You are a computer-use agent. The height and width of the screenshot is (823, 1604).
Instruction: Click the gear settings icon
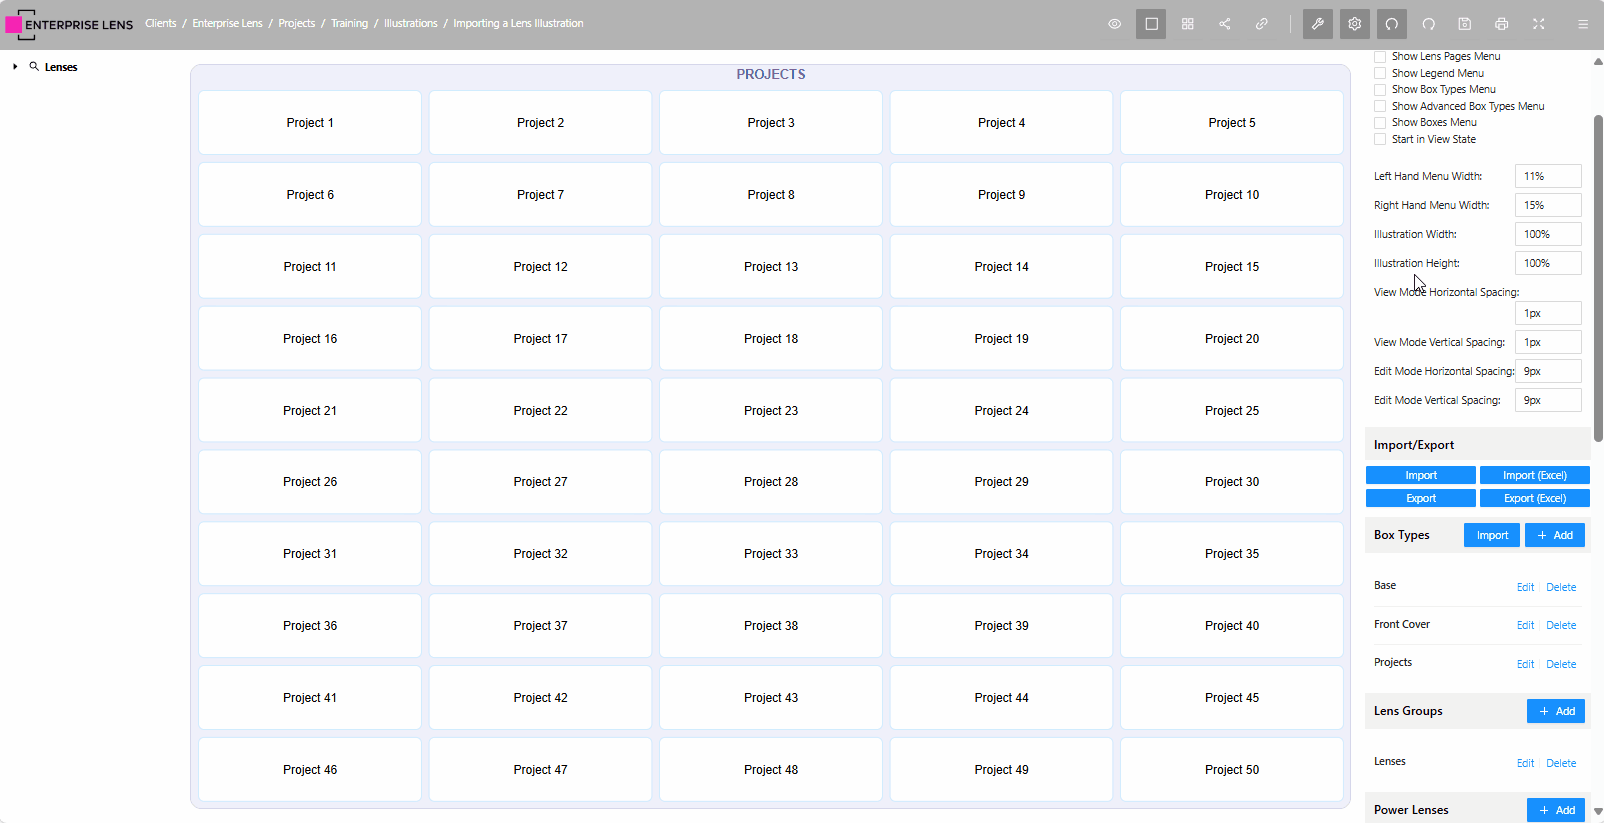1355,24
